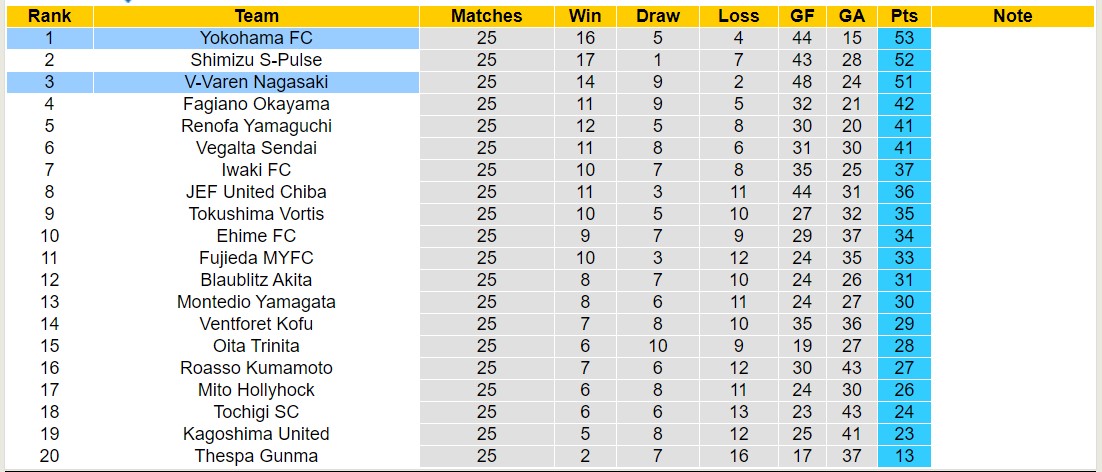The height and width of the screenshot is (472, 1102).
Task: Click on Fagiano Okayama team name
Action: click(256, 104)
